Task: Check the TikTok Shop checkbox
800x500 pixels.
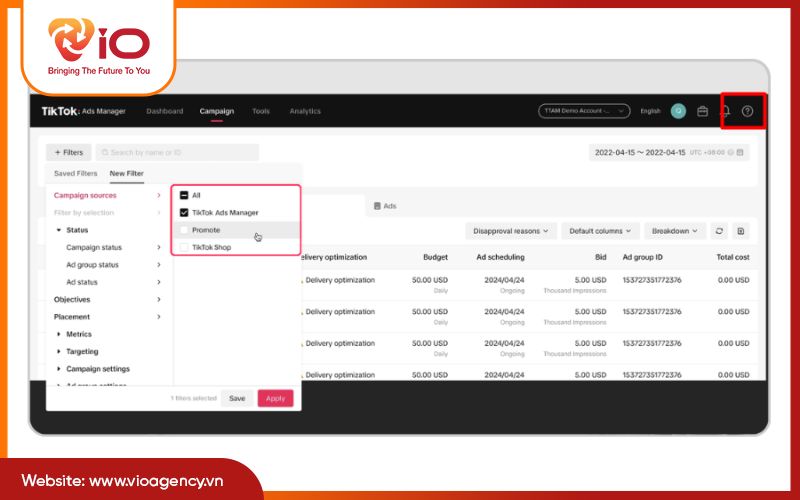Action: 184,247
